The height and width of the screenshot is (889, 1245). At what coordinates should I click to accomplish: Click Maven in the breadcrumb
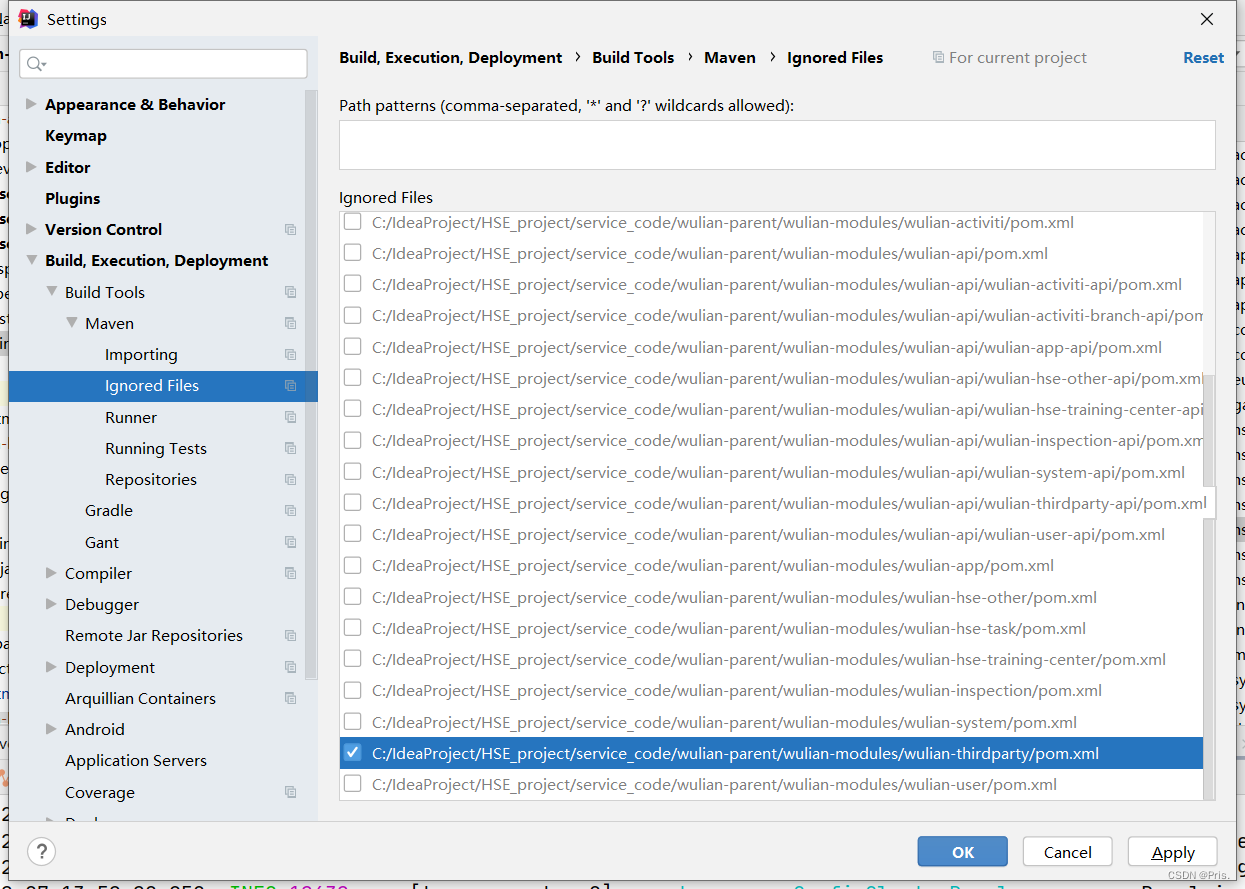730,57
